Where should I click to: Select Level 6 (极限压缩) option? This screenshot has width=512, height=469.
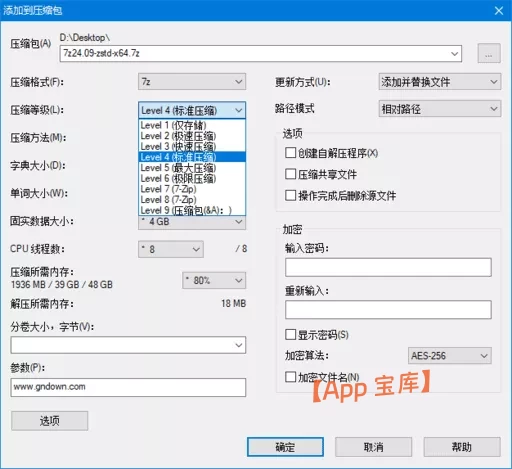[x=192, y=178]
